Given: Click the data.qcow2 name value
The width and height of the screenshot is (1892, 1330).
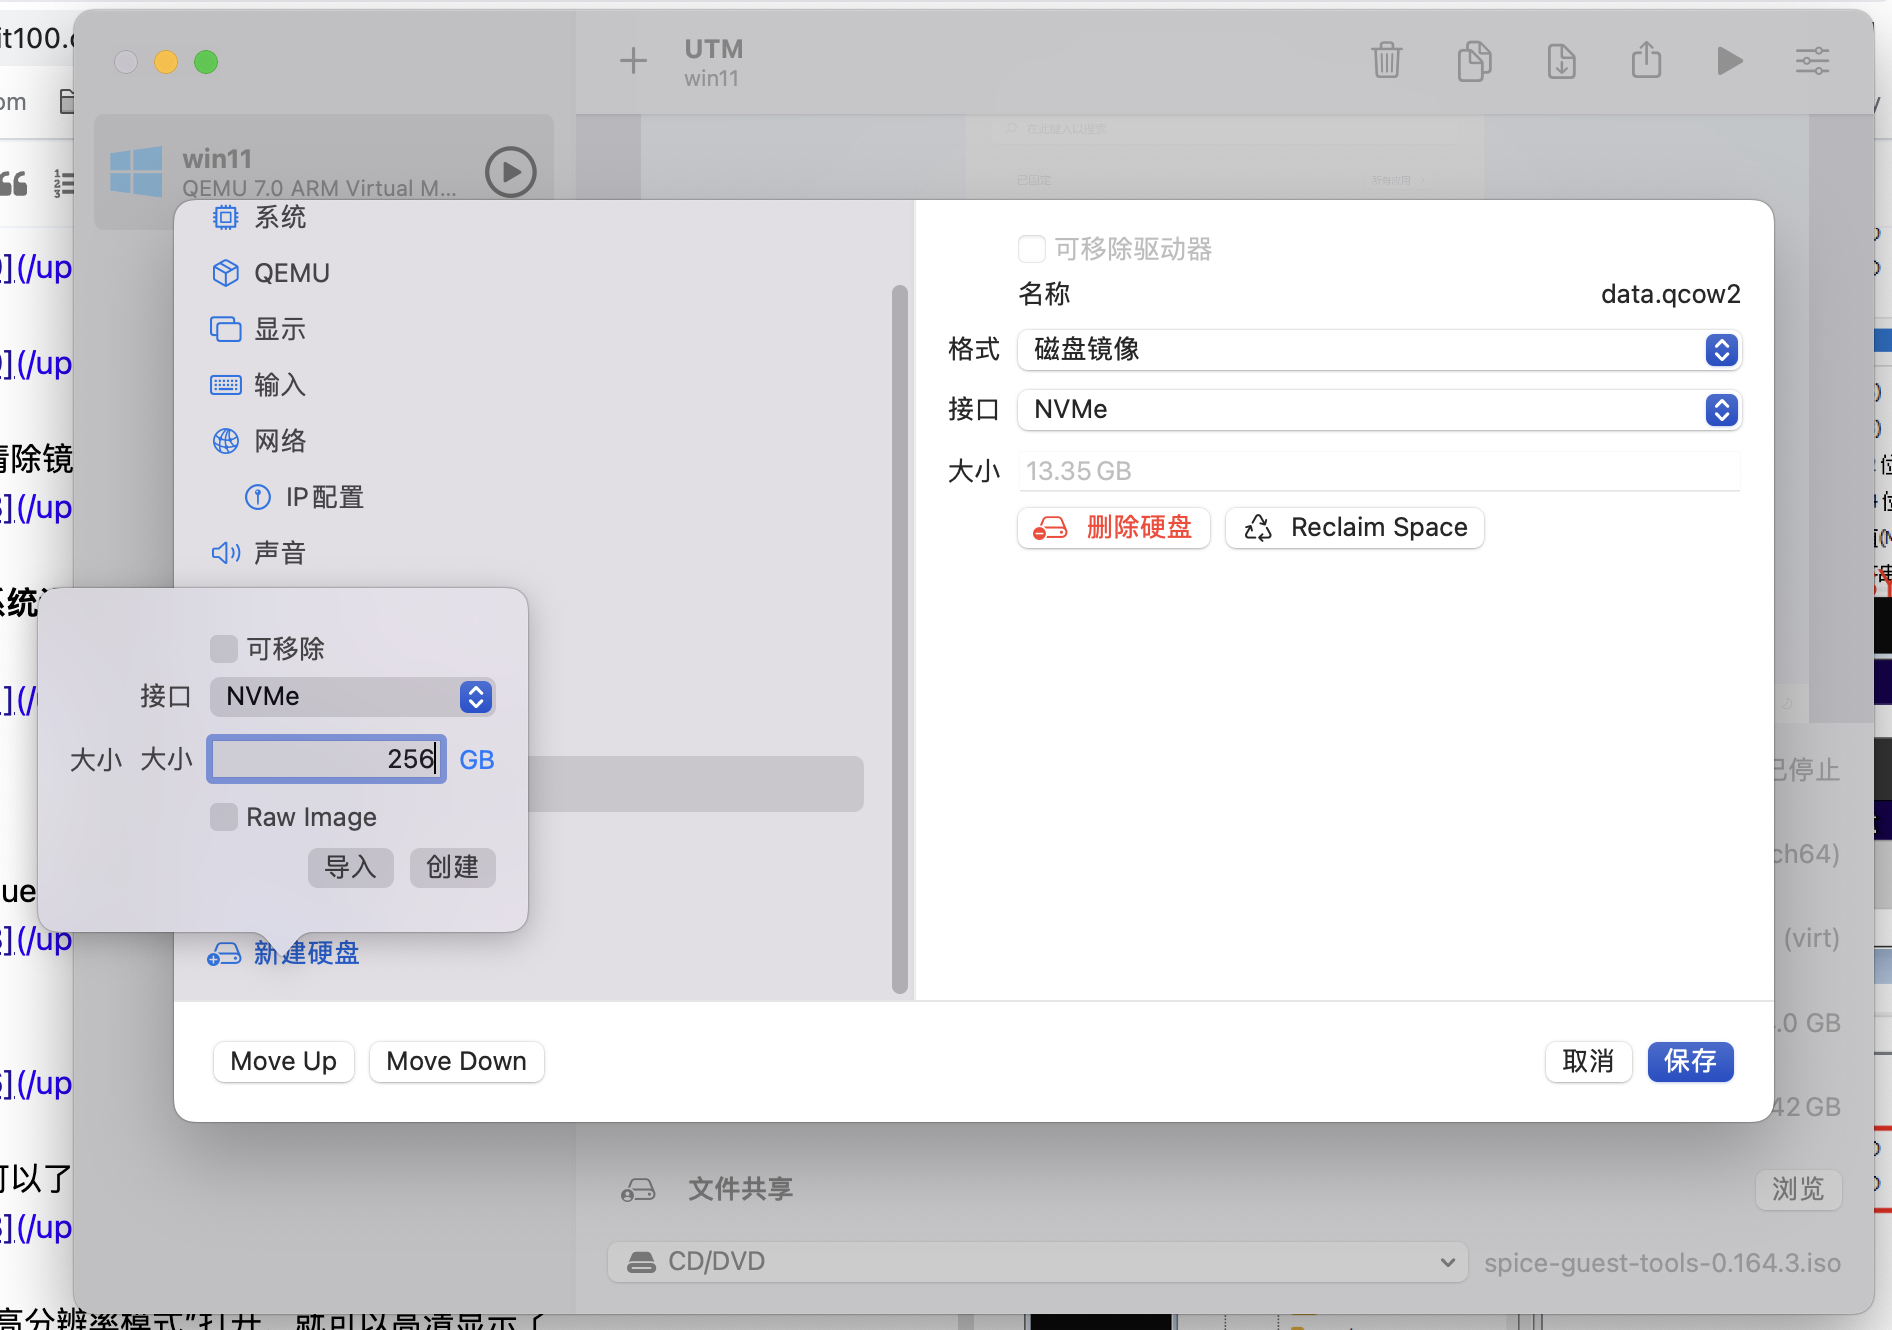Looking at the screenshot, I should coord(1671,294).
